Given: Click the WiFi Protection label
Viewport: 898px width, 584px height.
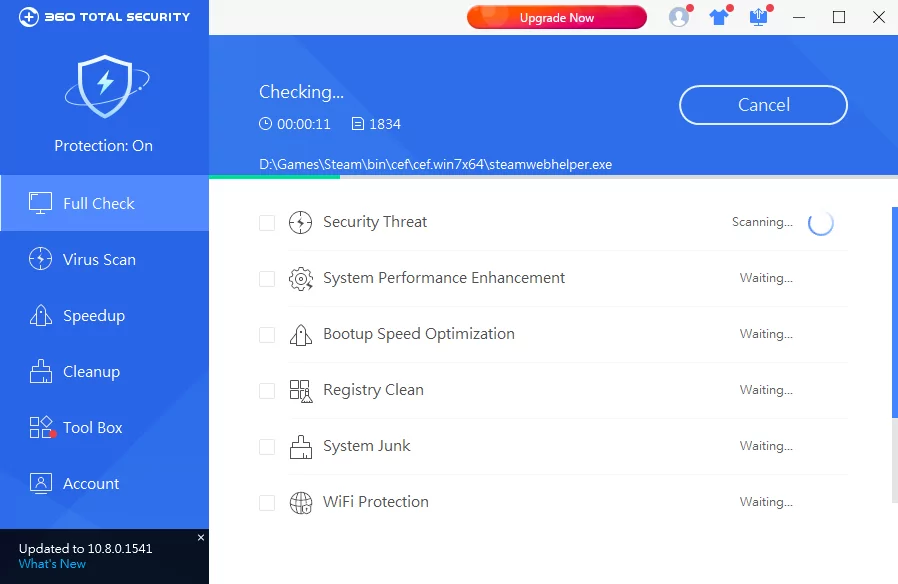Looking at the screenshot, I should [x=376, y=502].
